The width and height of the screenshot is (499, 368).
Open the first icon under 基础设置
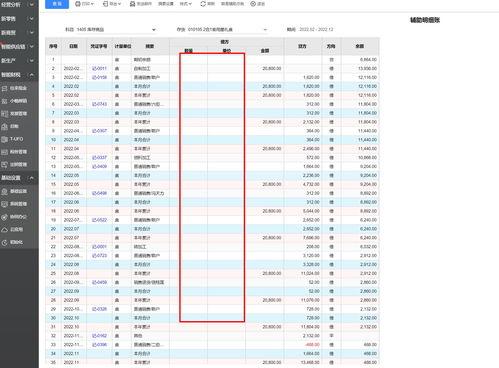[4, 191]
